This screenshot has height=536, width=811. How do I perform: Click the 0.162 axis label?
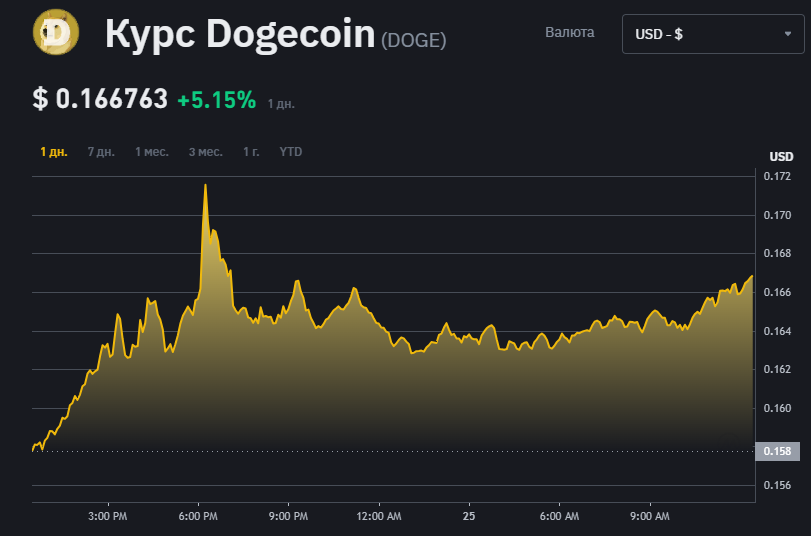coord(777,369)
